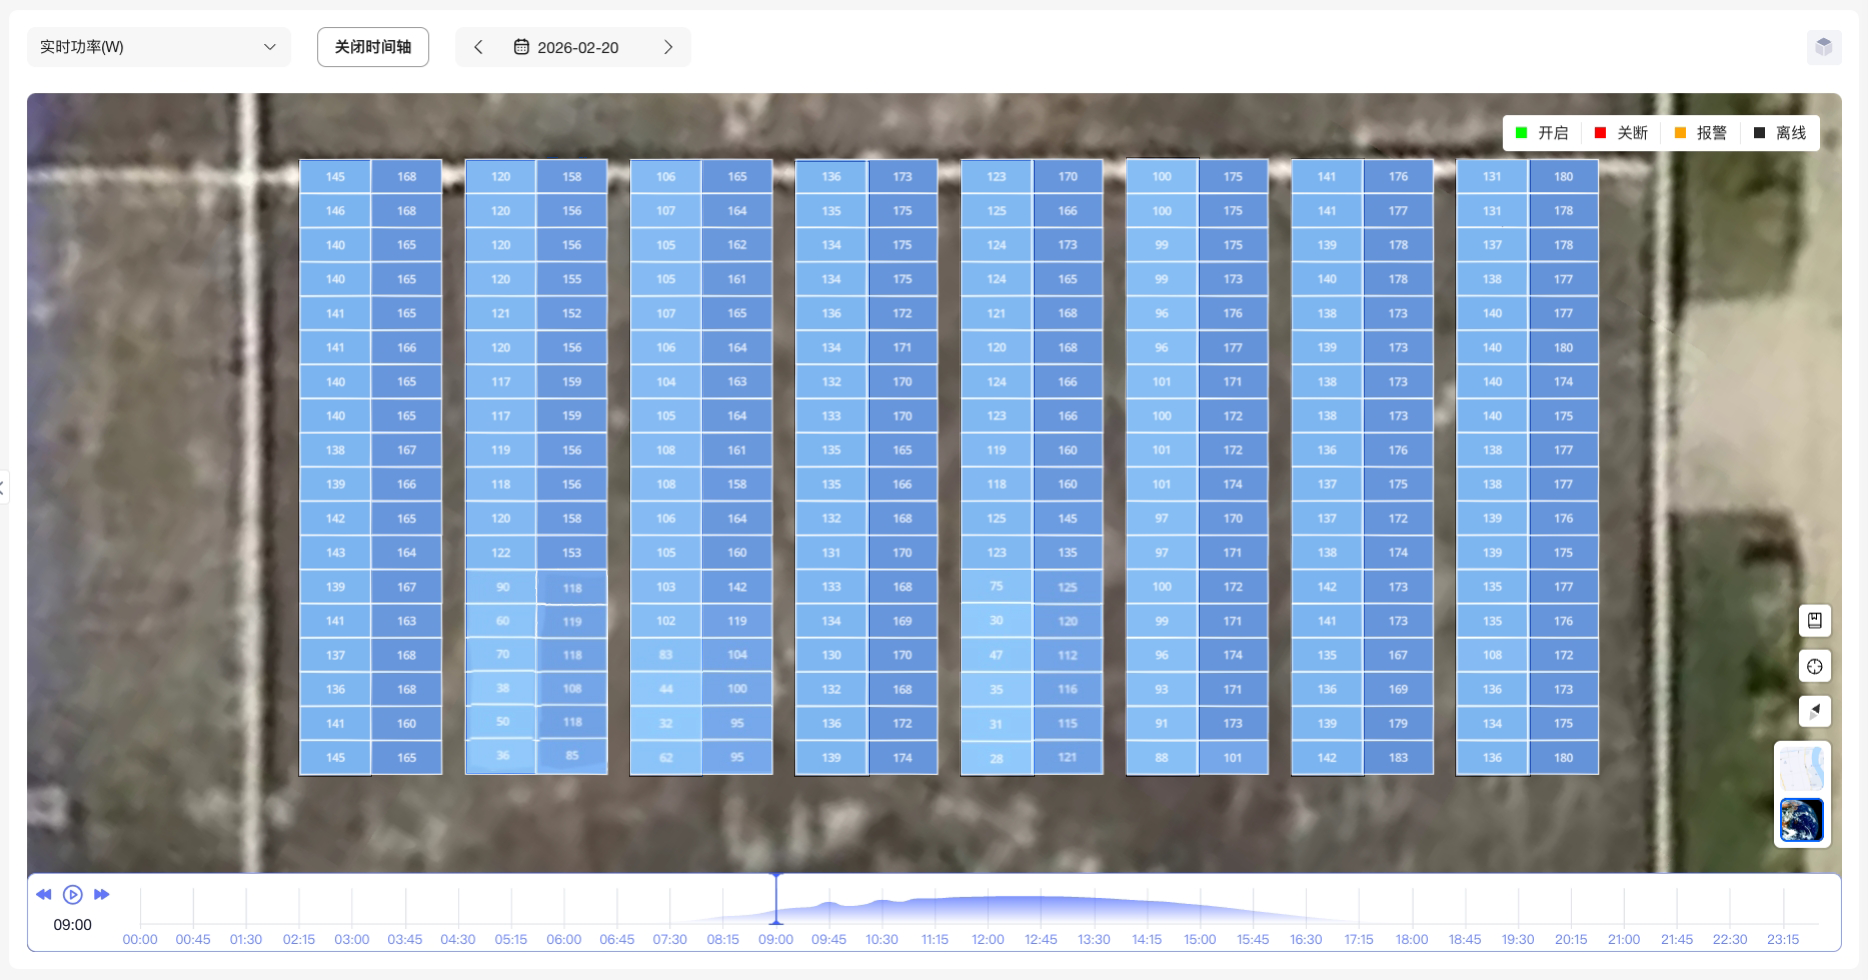Expand the collapsed left side panel

pyautogui.click(x=3, y=488)
